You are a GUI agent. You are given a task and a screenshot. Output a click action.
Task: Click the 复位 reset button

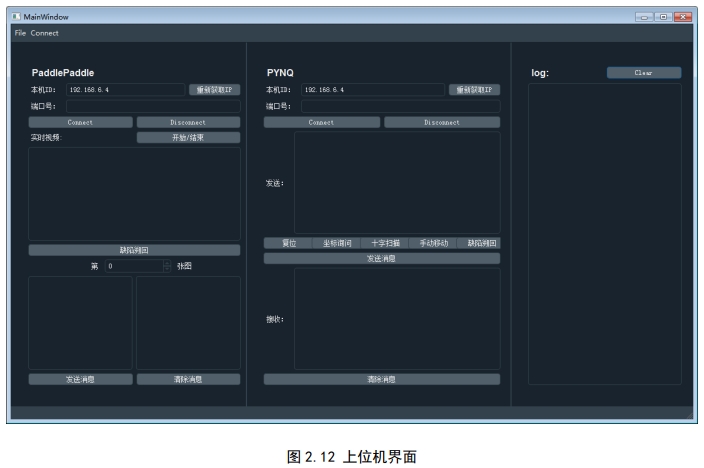(x=288, y=243)
